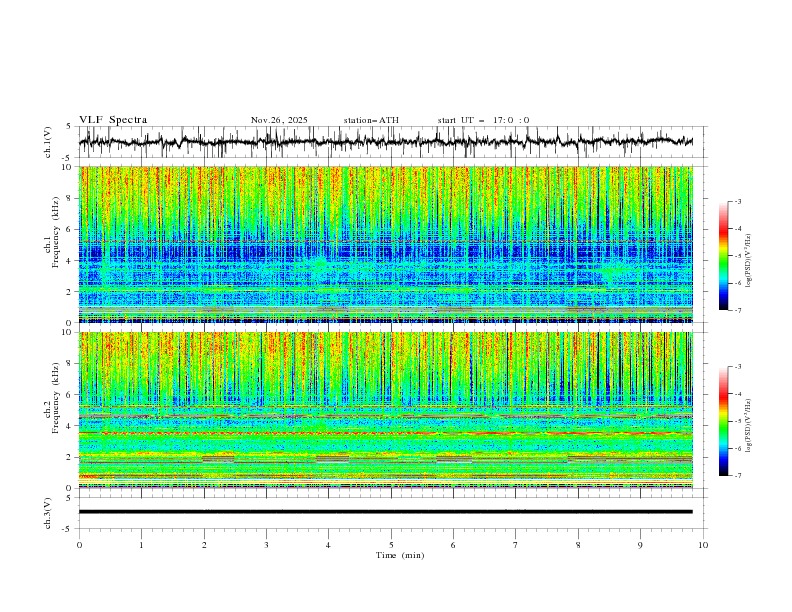The width and height of the screenshot is (792, 612).
Task: Click inside the ch.2 spectrogram panel
Action: pyautogui.click(x=386, y=410)
